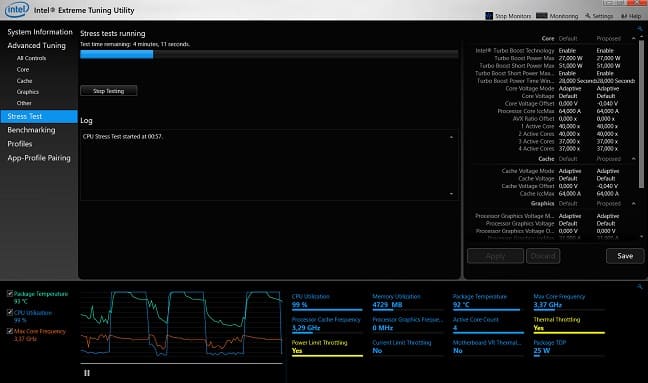
Task: Open System Information page
Action: [40, 32]
